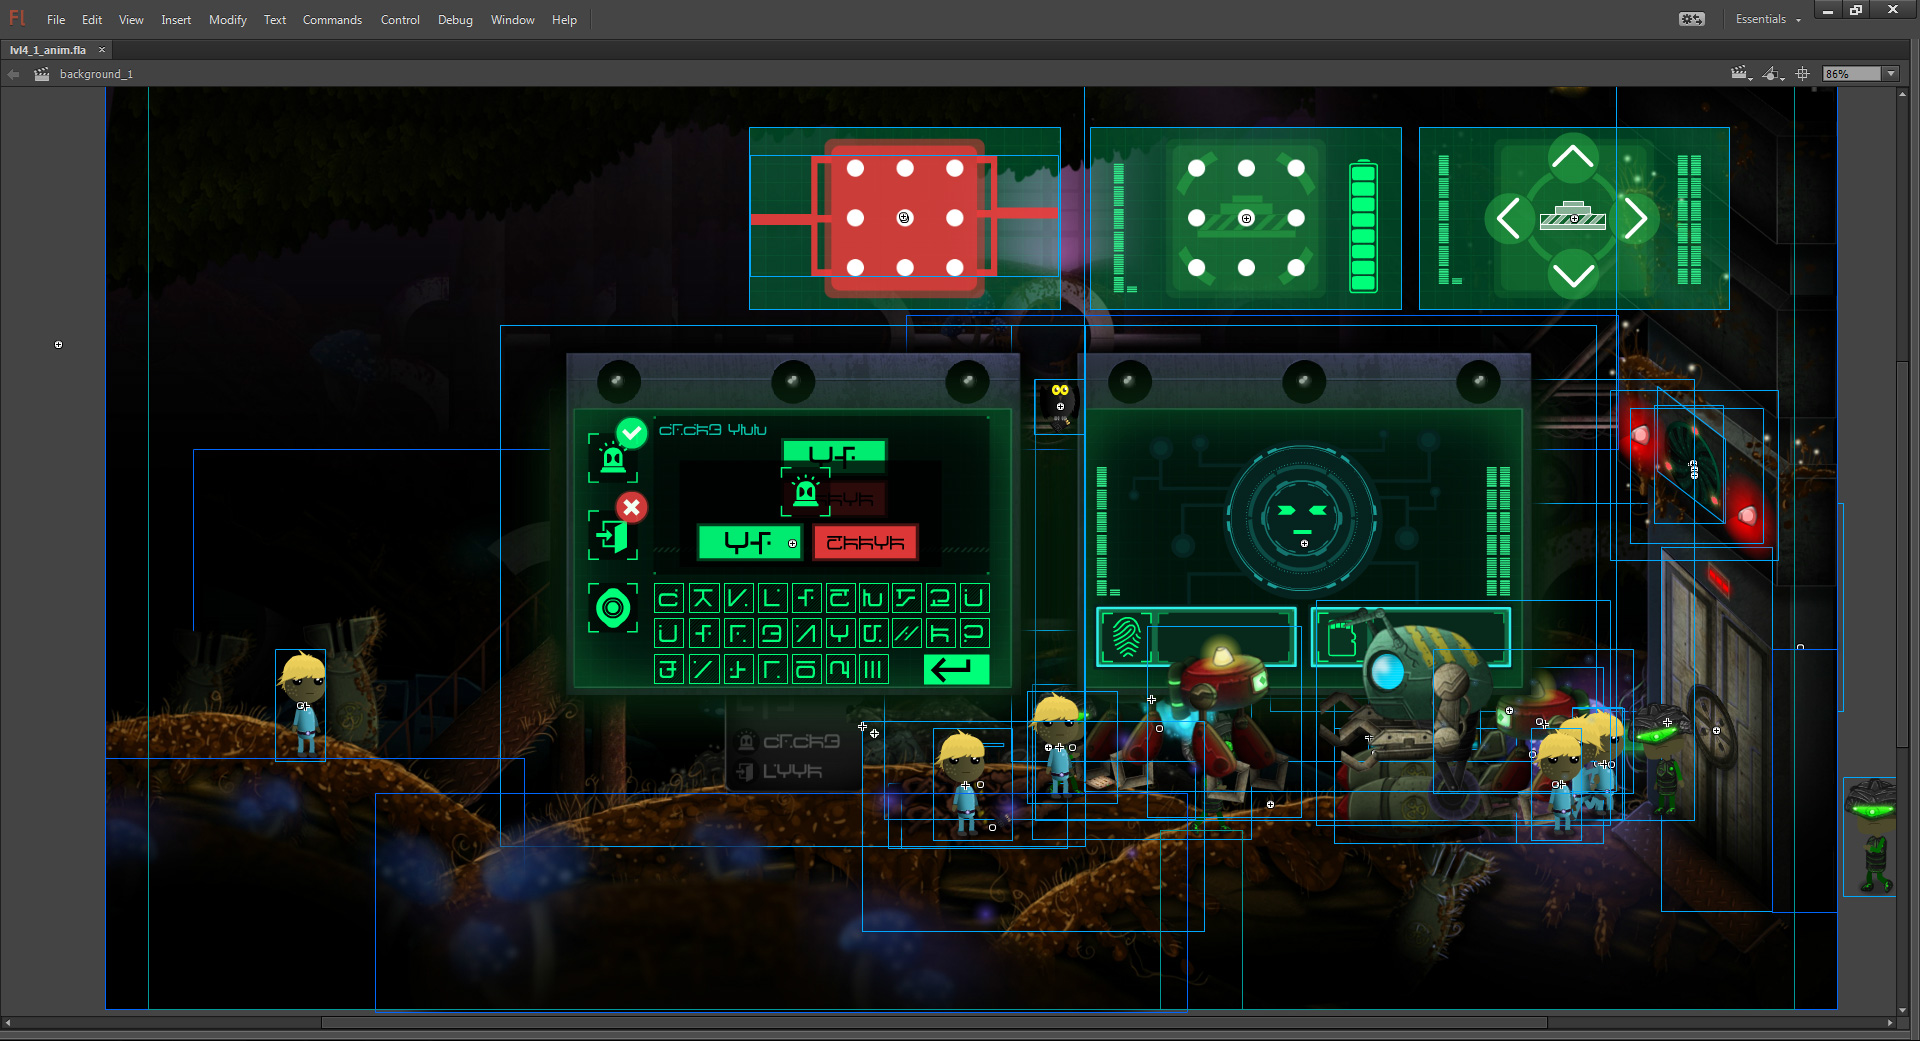Select the alarm siren icon beside the checkmark
This screenshot has height=1041, width=1920.
click(x=612, y=459)
